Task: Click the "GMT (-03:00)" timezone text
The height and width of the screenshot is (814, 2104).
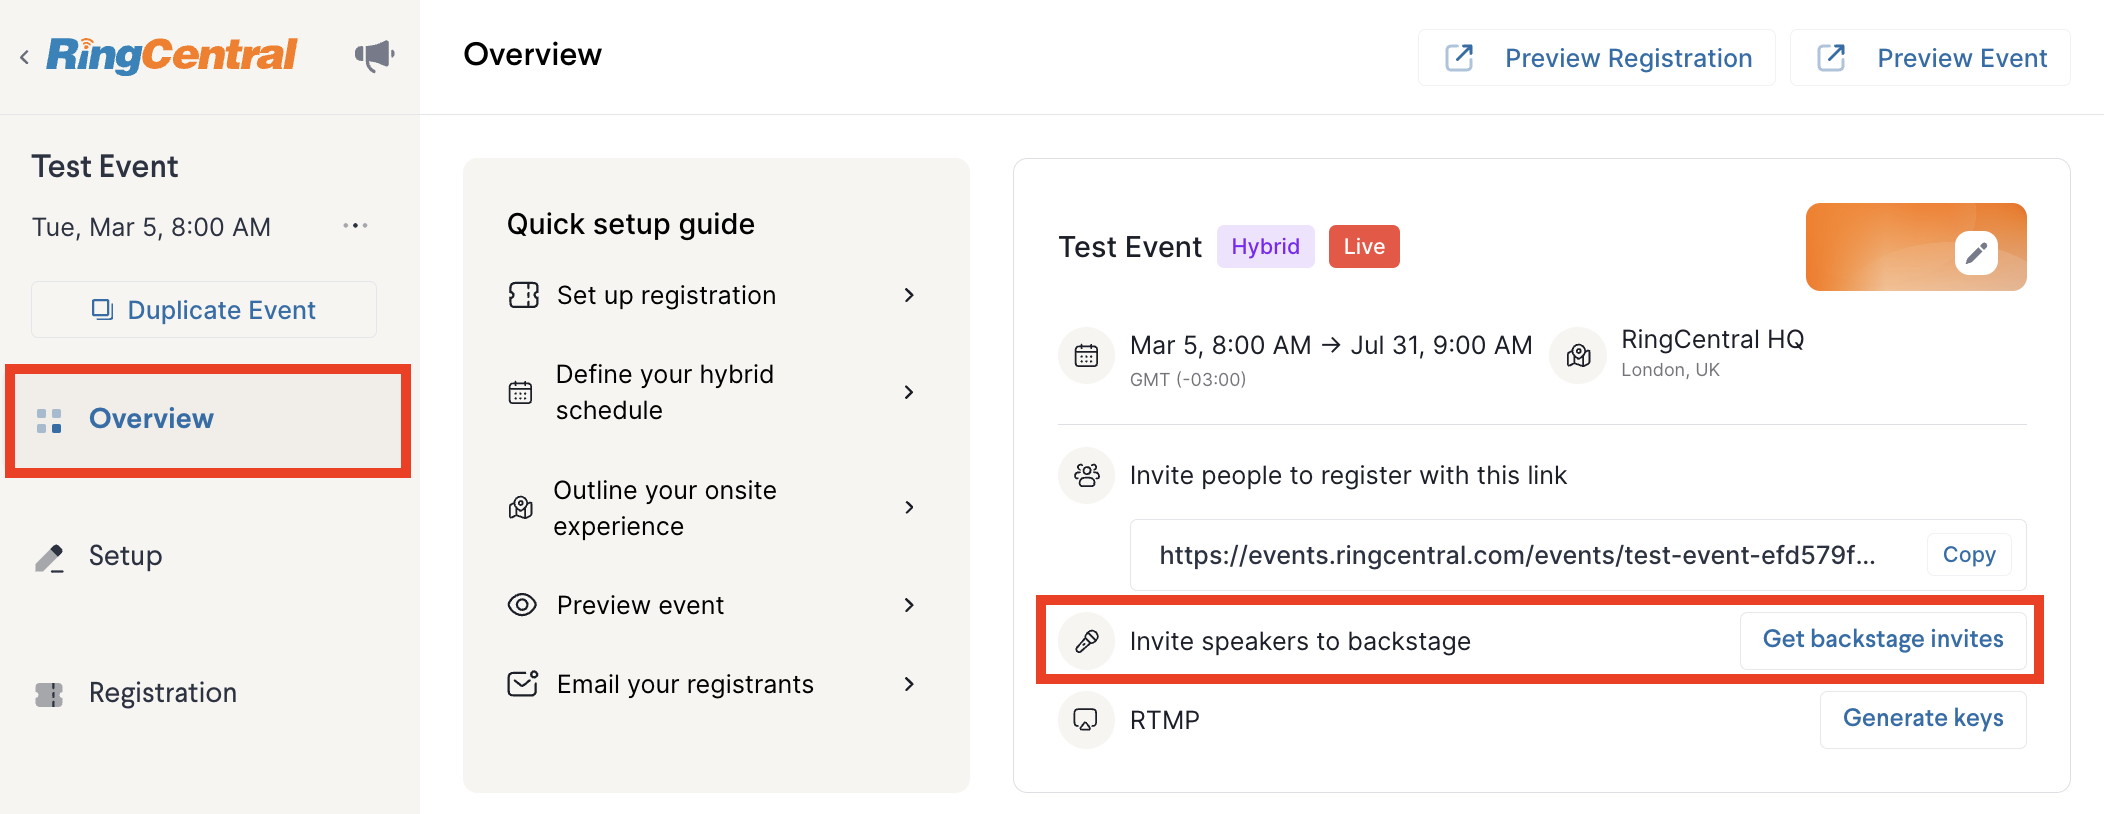Action: 1188,380
